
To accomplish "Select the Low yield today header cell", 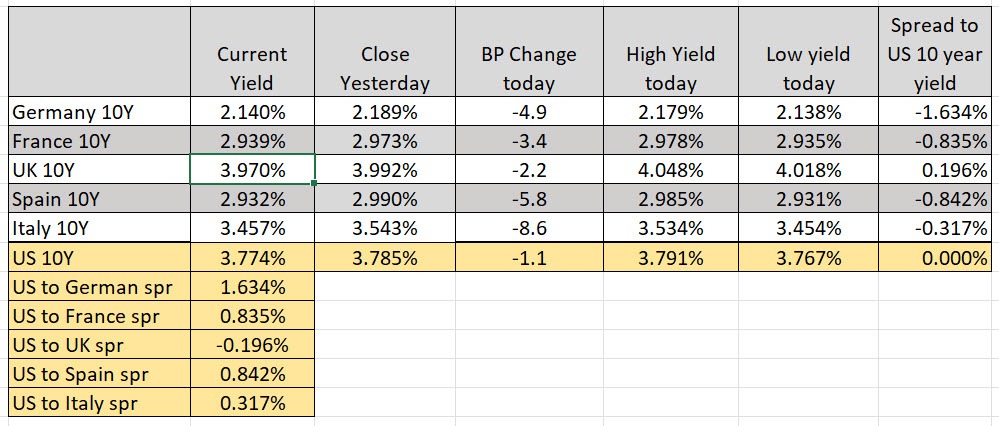I will [809, 68].
